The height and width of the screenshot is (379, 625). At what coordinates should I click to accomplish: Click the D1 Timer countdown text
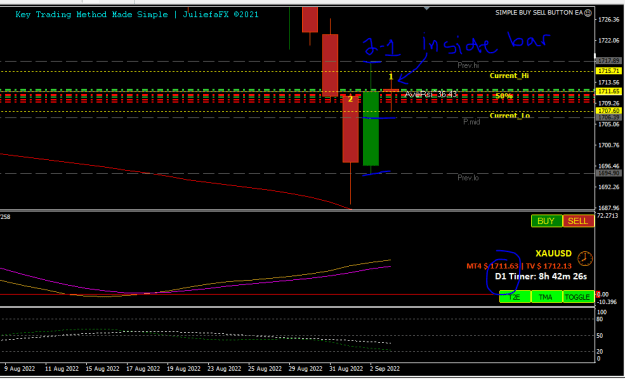pos(540,276)
